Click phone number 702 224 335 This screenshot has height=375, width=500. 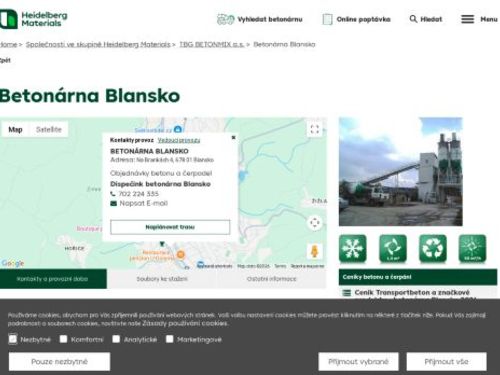tap(139, 194)
